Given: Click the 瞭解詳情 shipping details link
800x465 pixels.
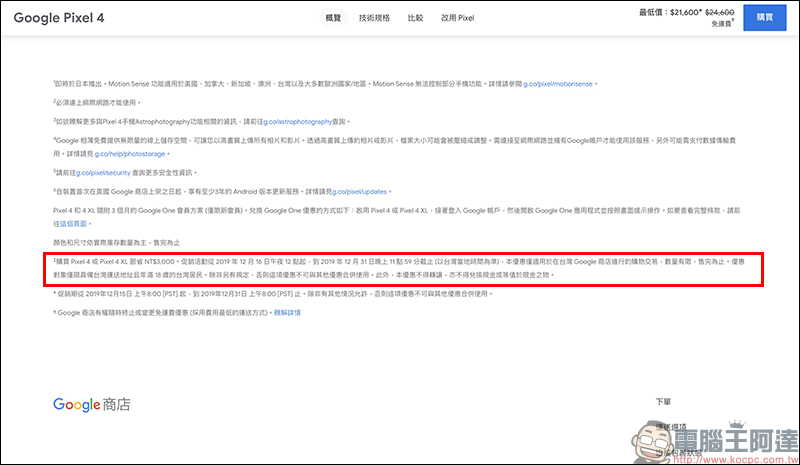Looking at the screenshot, I should coord(287,312).
